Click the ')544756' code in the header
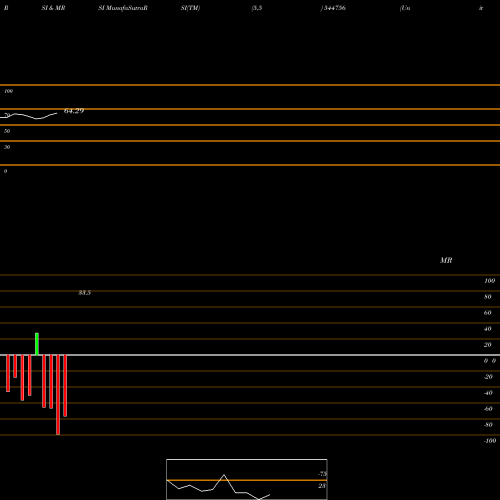 333,8
